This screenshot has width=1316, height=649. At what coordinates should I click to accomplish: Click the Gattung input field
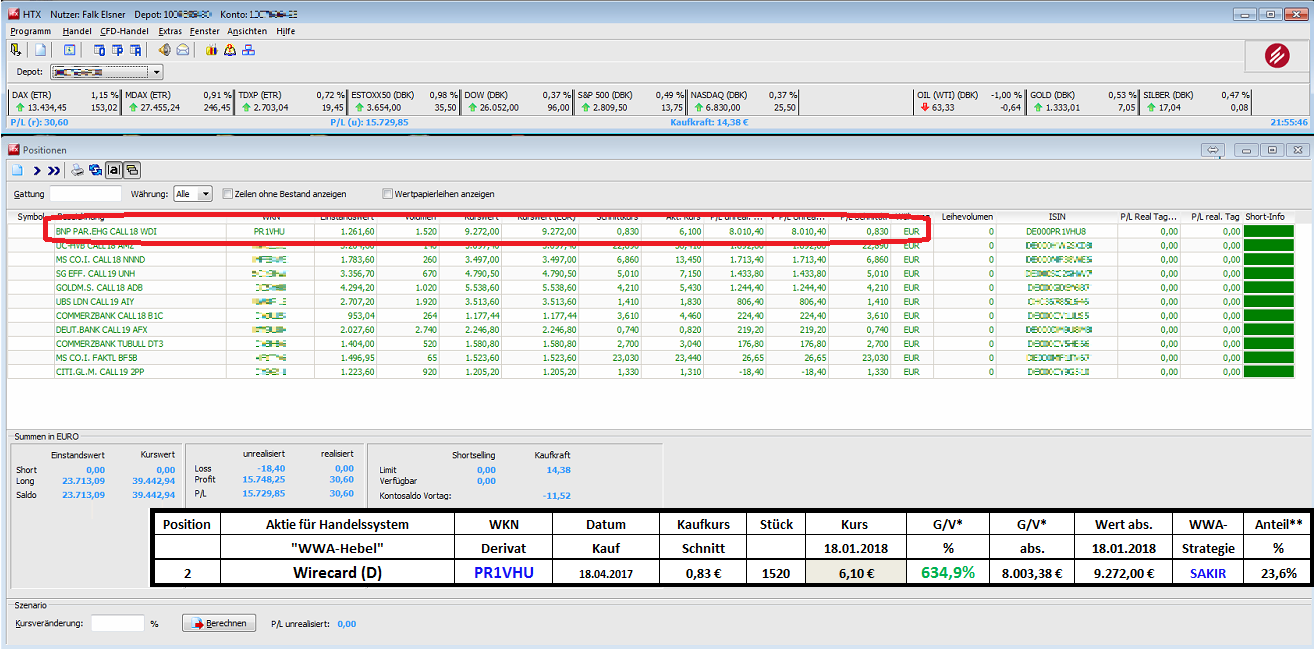[85, 194]
